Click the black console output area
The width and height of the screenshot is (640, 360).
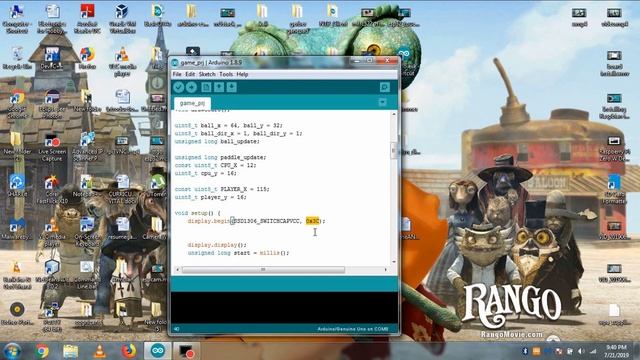pyautogui.click(x=284, y=308)
